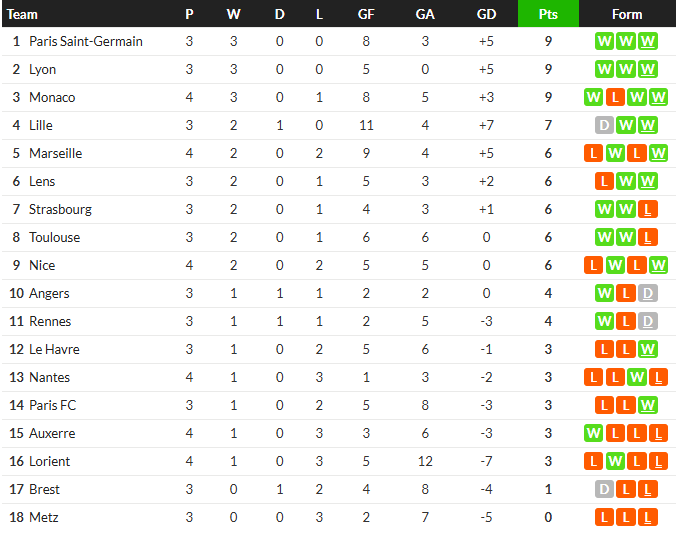Click Auxerre's green W form badge
678x533 pixels.
593,433
